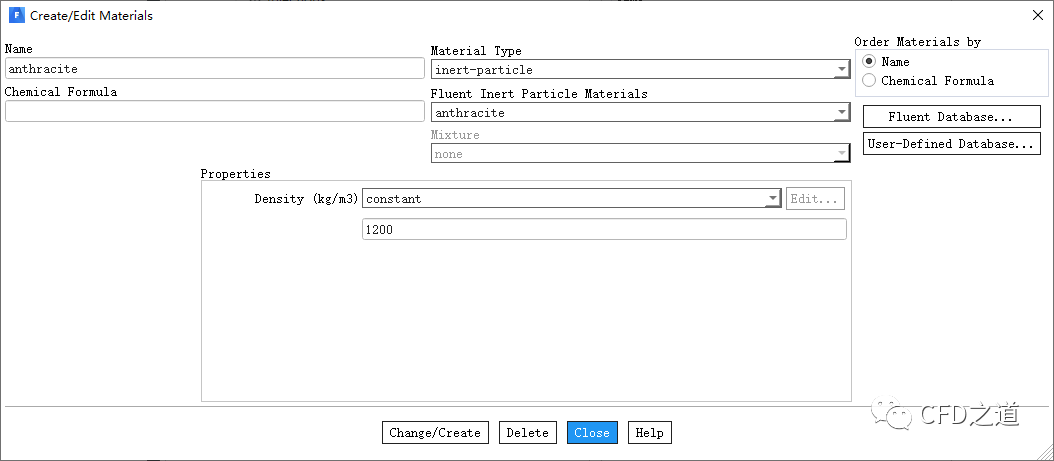Click the Delete button
Screen dimensions: 1054x461
pyautogui.click(x=527, y=433)
